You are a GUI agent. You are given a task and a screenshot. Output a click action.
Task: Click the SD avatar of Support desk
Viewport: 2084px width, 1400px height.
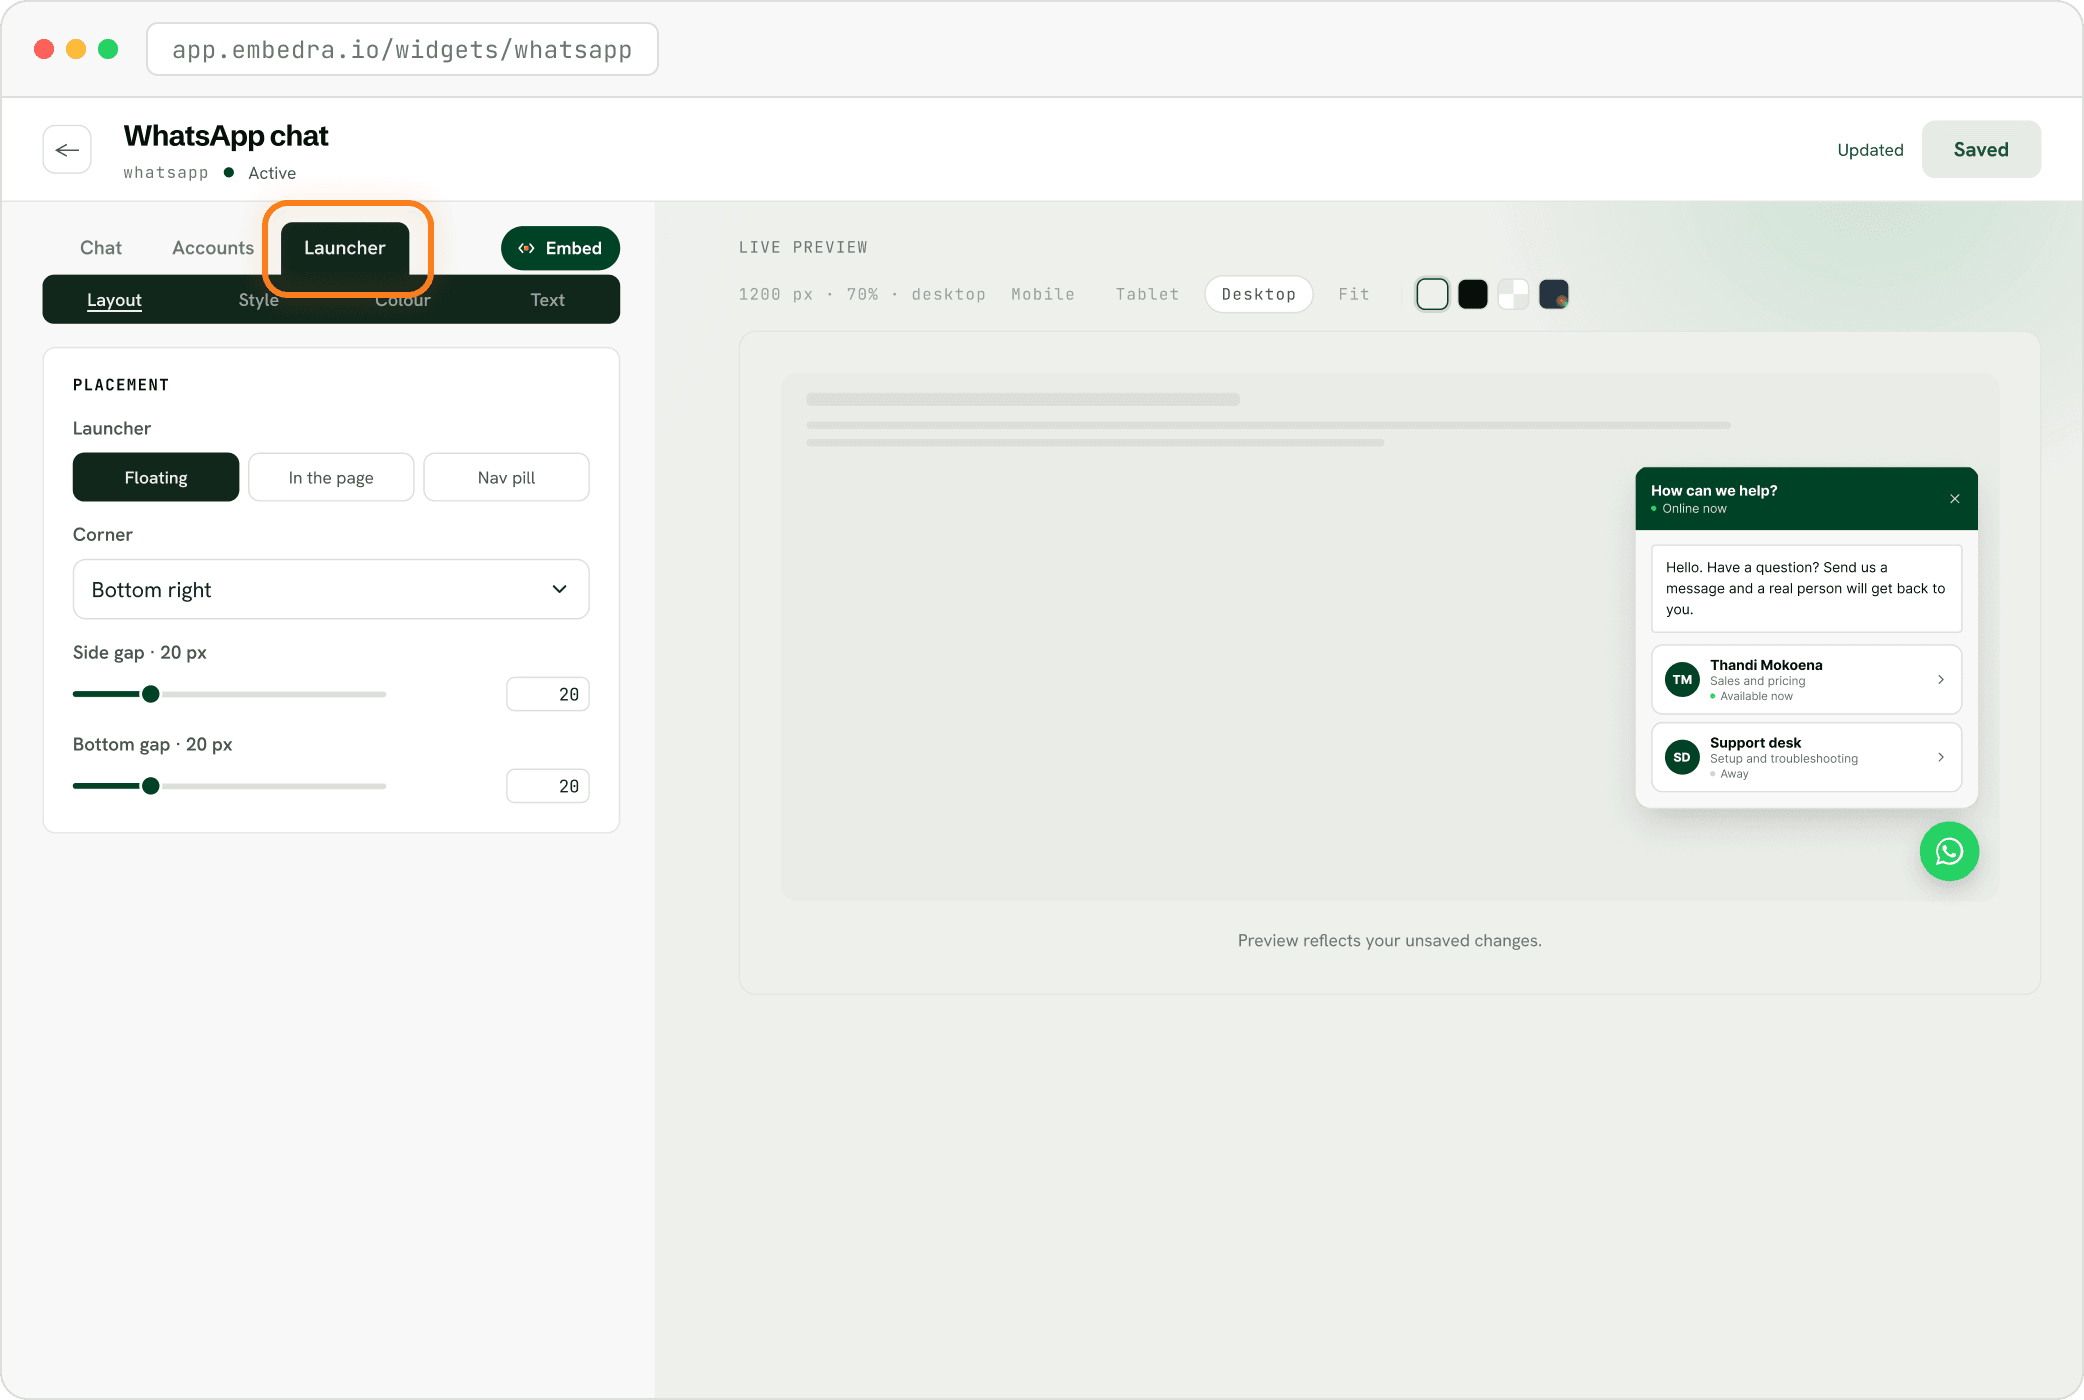click(x=1682, y=757)
